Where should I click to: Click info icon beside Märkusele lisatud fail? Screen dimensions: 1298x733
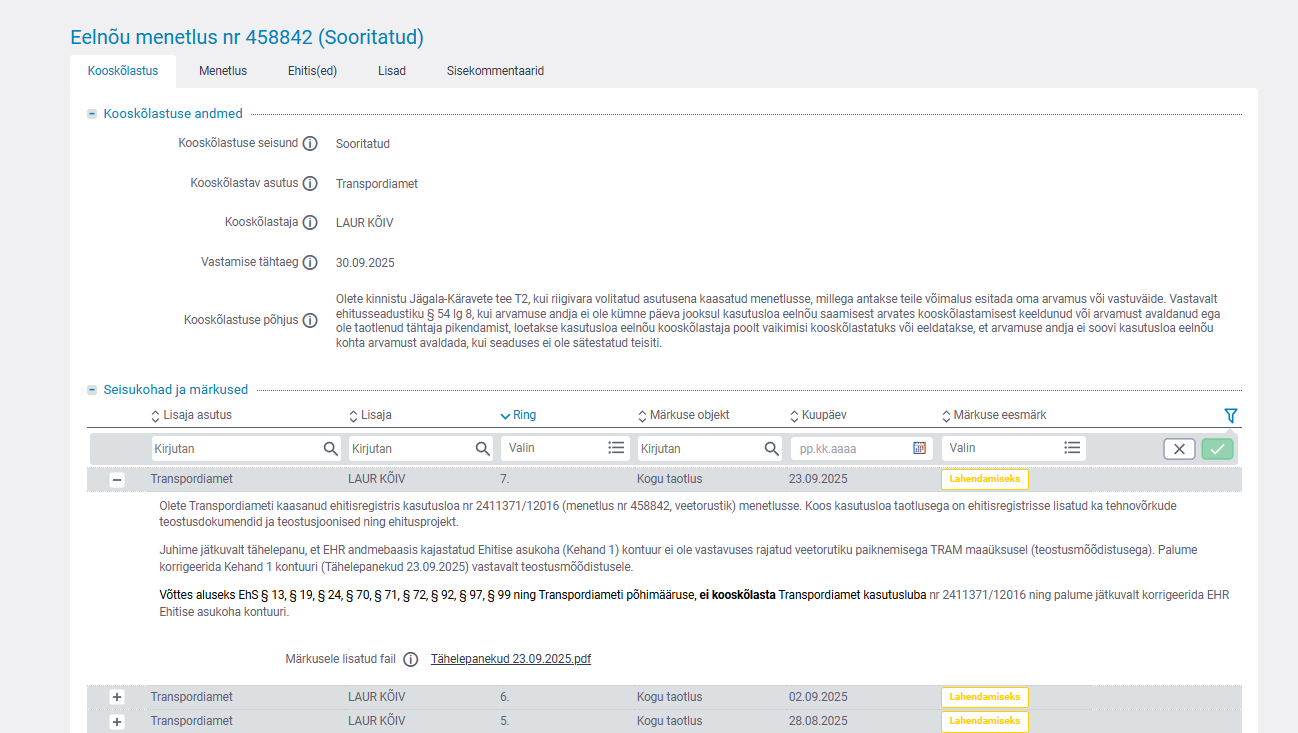pyautogui.click(x=410, y=659)
